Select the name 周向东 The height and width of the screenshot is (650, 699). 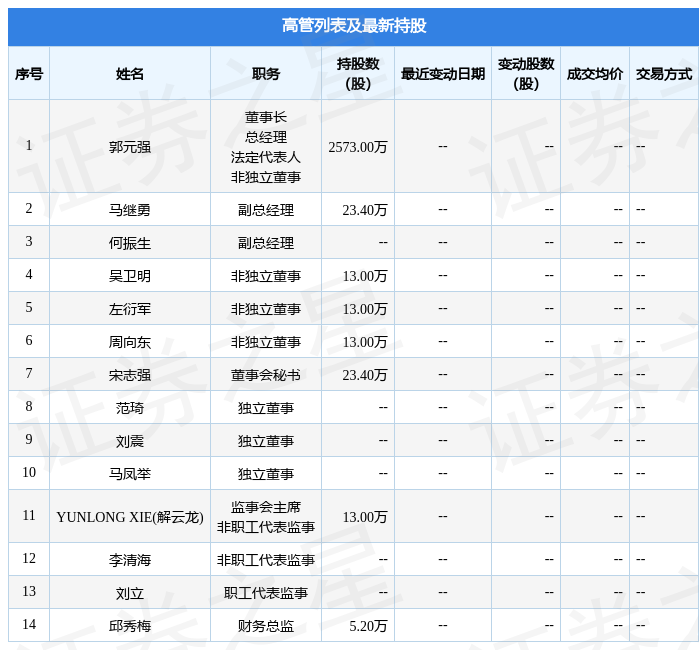130,342
